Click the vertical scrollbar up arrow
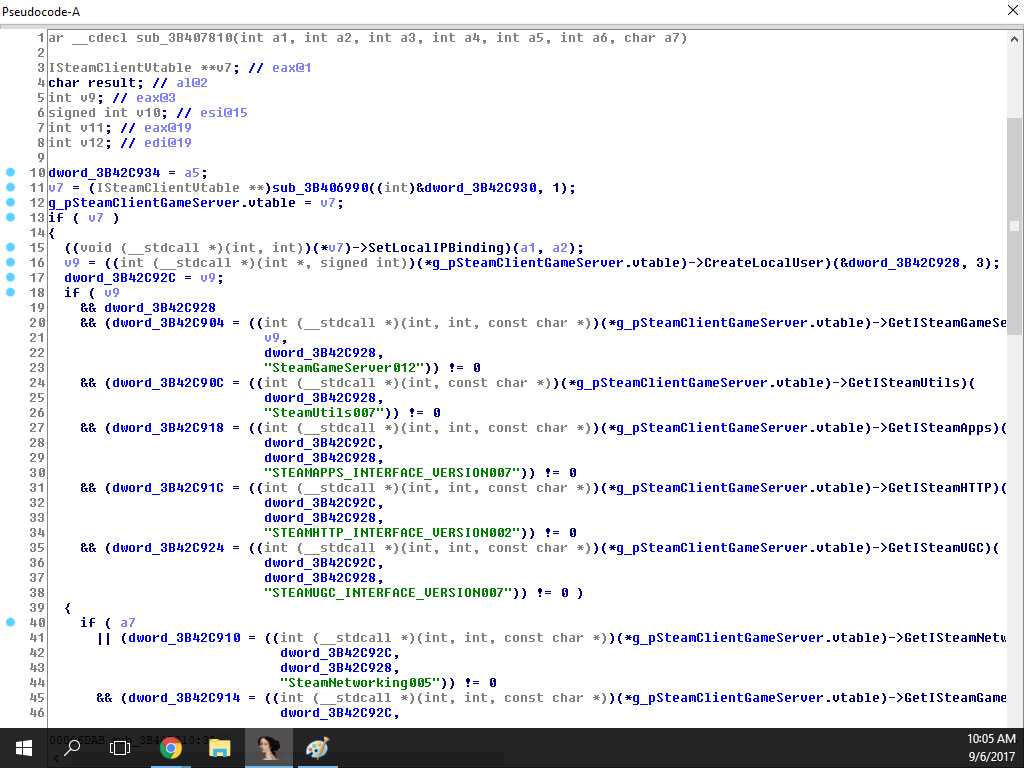The height and width of the screenshot is (768, 1024). click(1014, 39)
